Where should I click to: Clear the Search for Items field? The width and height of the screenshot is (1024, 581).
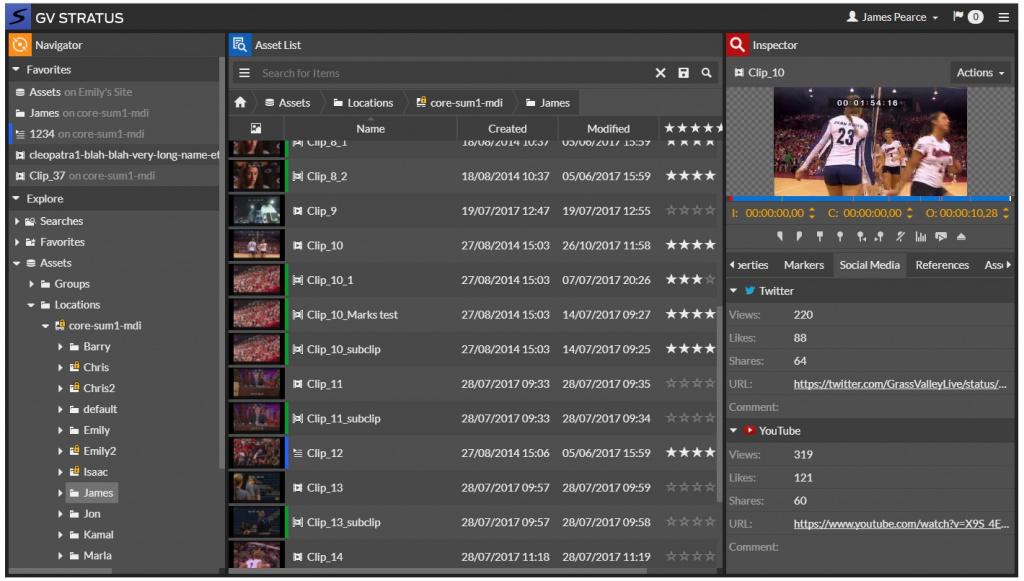[x=660, y=73]
